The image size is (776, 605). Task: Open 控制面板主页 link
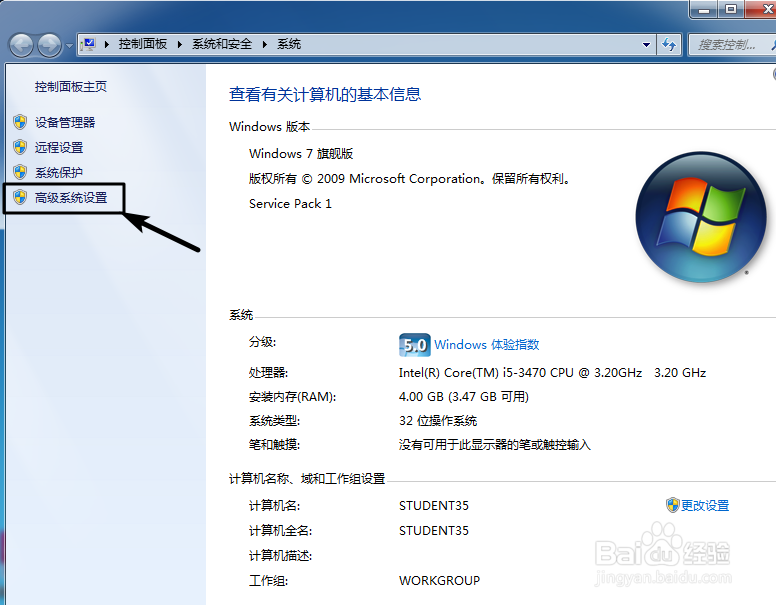click(71, 87)
